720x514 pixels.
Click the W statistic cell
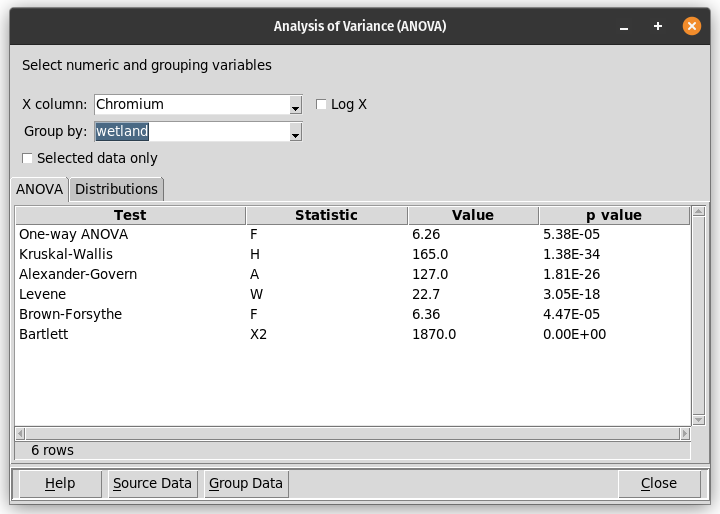pyautogui.click(x=256, y=294)
